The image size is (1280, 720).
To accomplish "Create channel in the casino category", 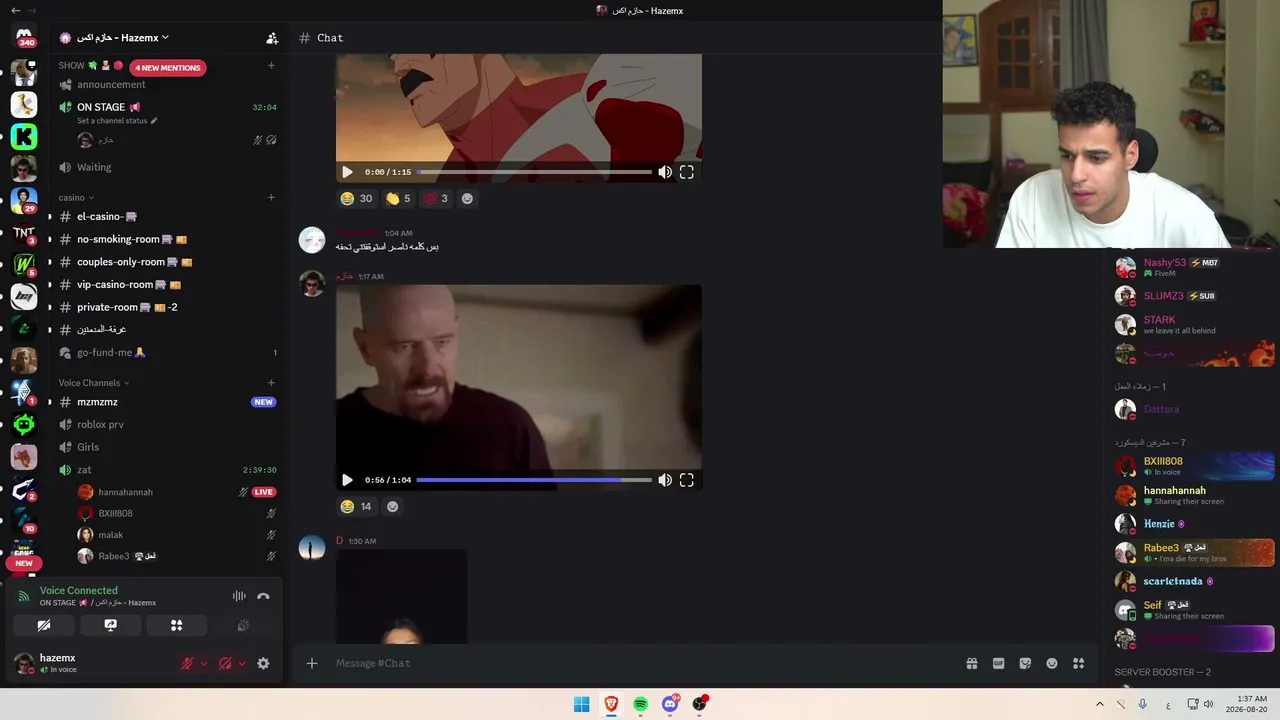I will [271, 197].
